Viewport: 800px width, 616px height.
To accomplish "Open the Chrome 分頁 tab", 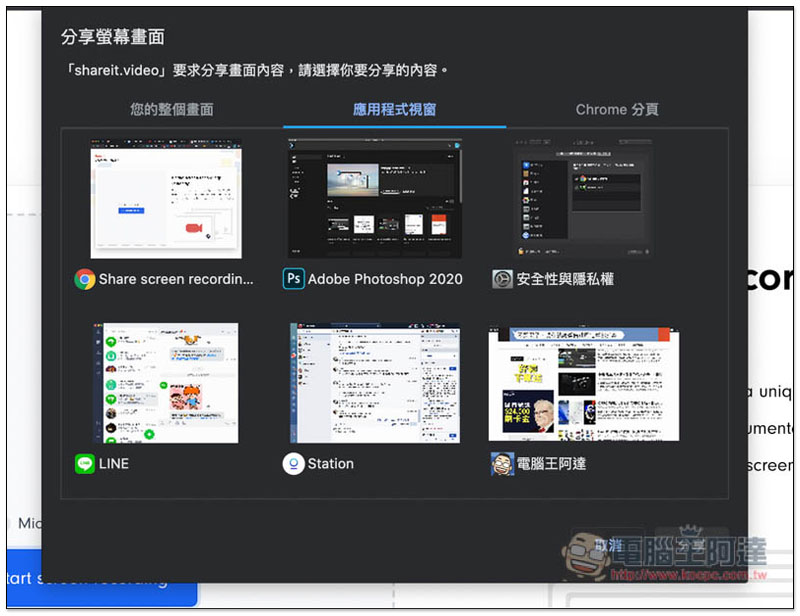I will pos(617,109).
